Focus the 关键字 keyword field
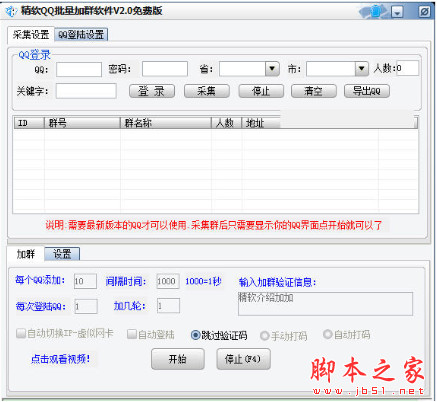The image size is (437, 402). 86,91
